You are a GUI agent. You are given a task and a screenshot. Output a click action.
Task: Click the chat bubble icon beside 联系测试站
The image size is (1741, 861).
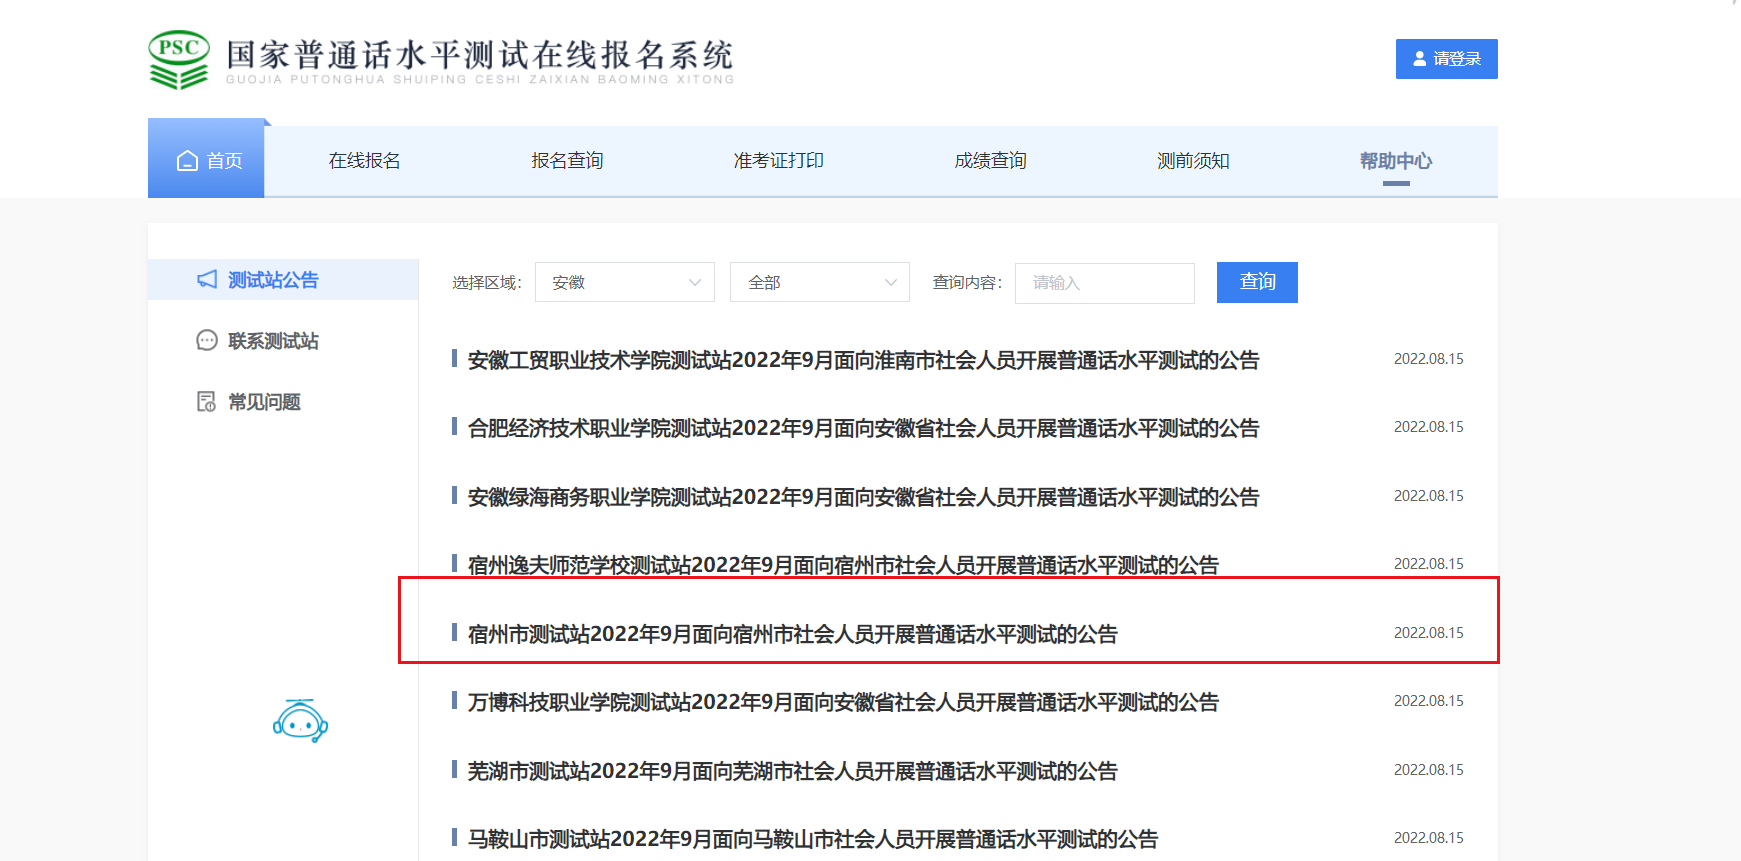207,341
